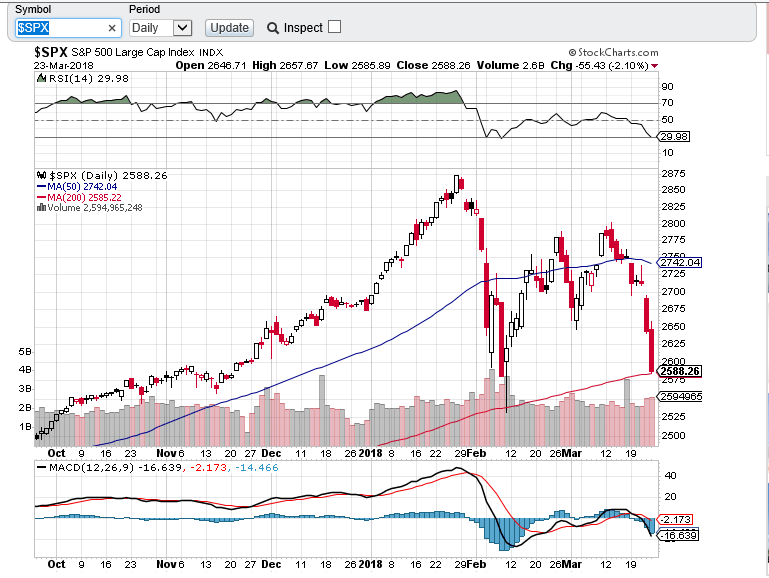Enable the Inspect checkbox
Screen dimensions: 769x578
334,27
